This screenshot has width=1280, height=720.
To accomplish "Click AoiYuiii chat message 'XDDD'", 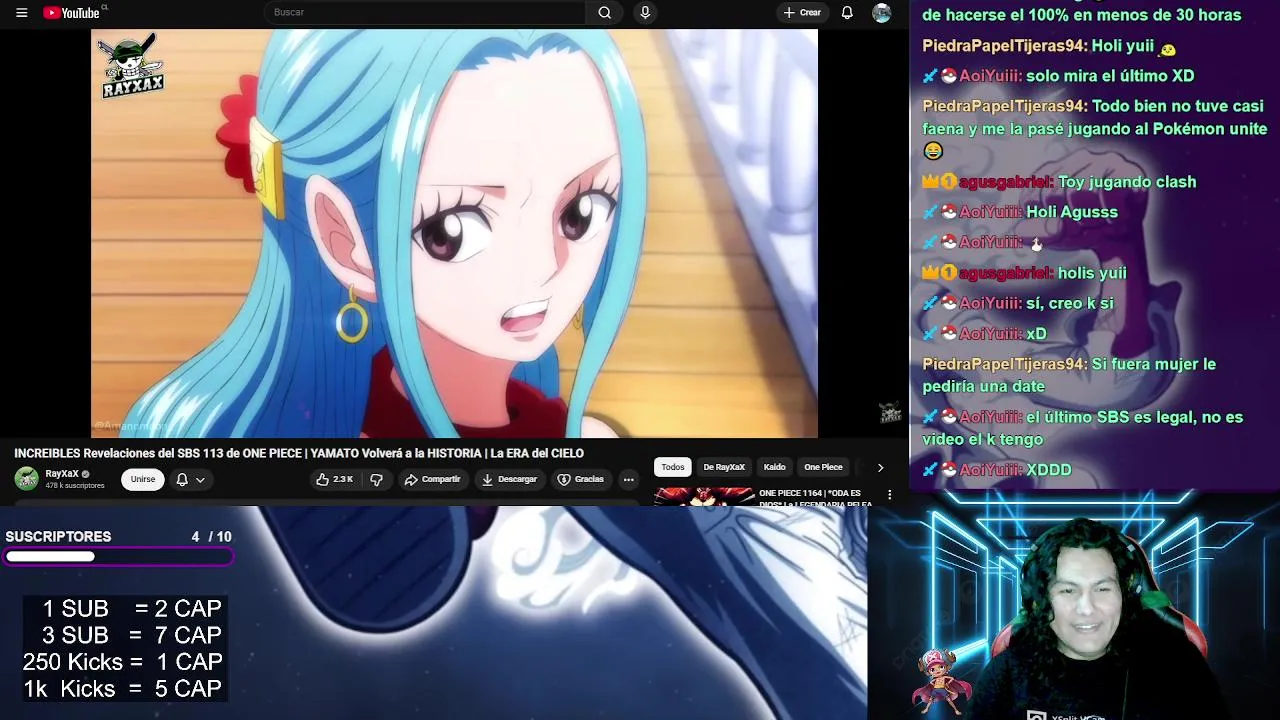I will [1048, 470].
